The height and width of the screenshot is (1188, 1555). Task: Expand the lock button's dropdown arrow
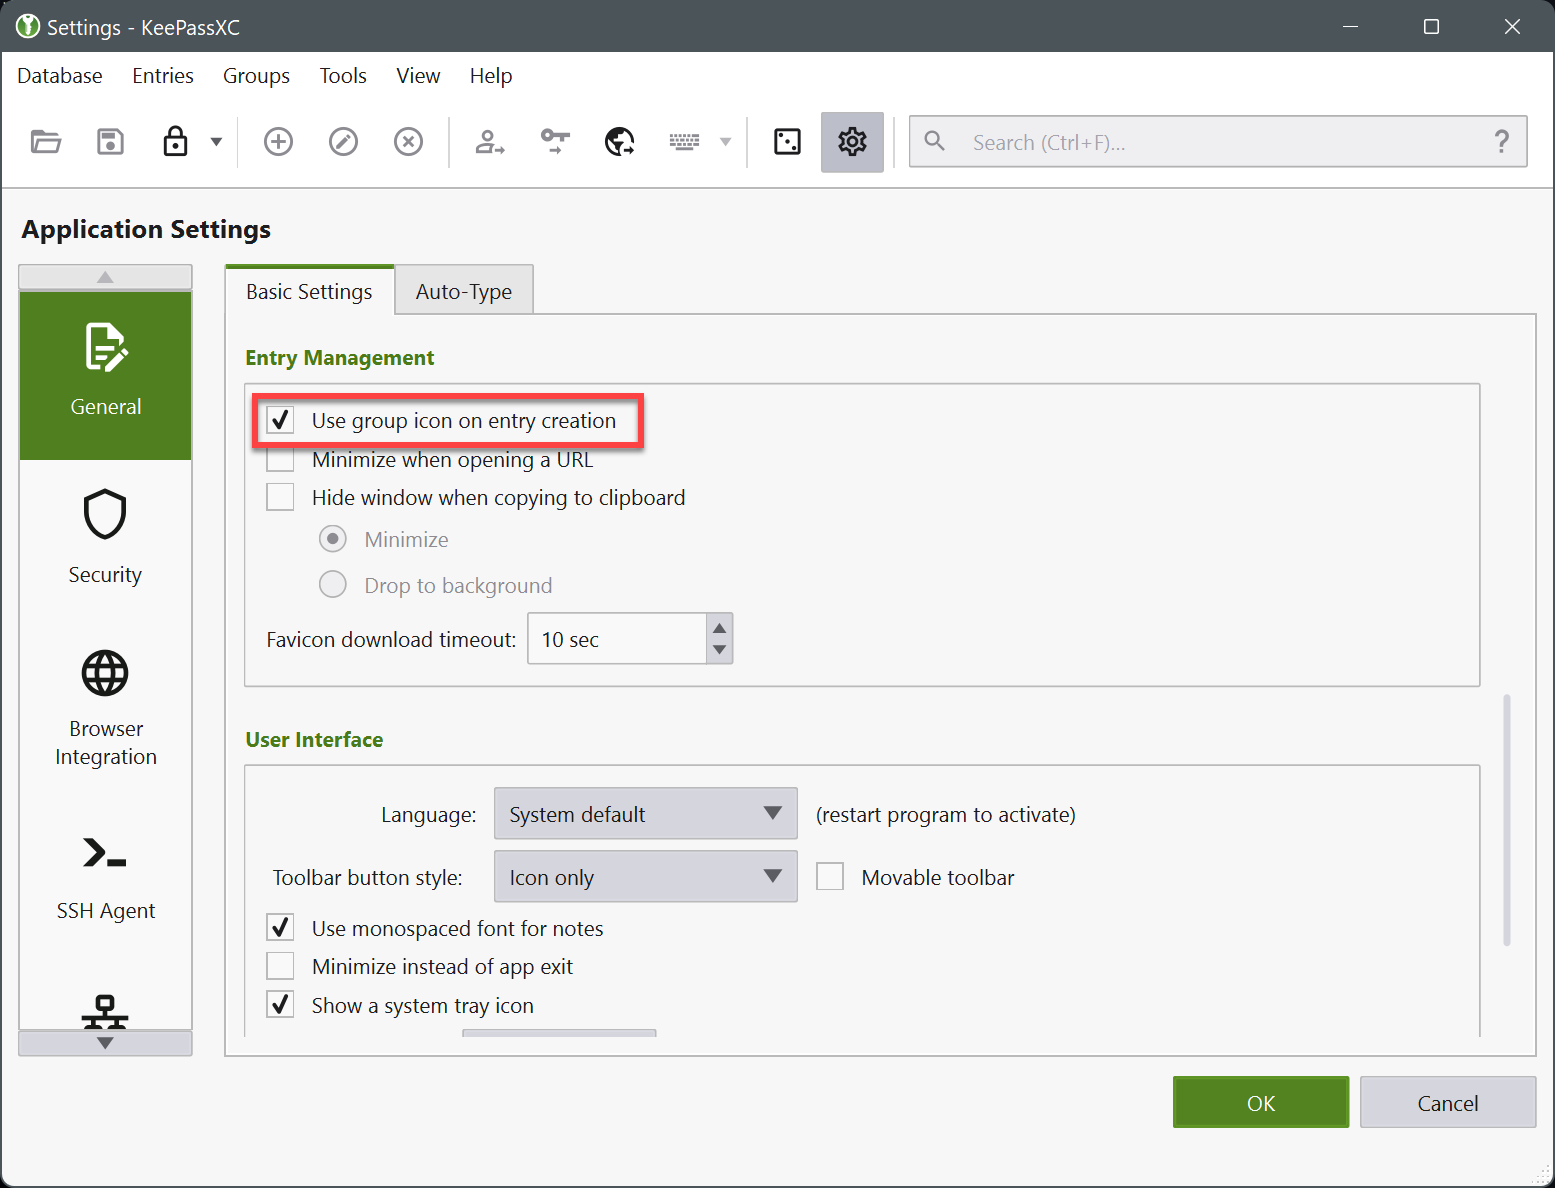(x=216, y=141)
